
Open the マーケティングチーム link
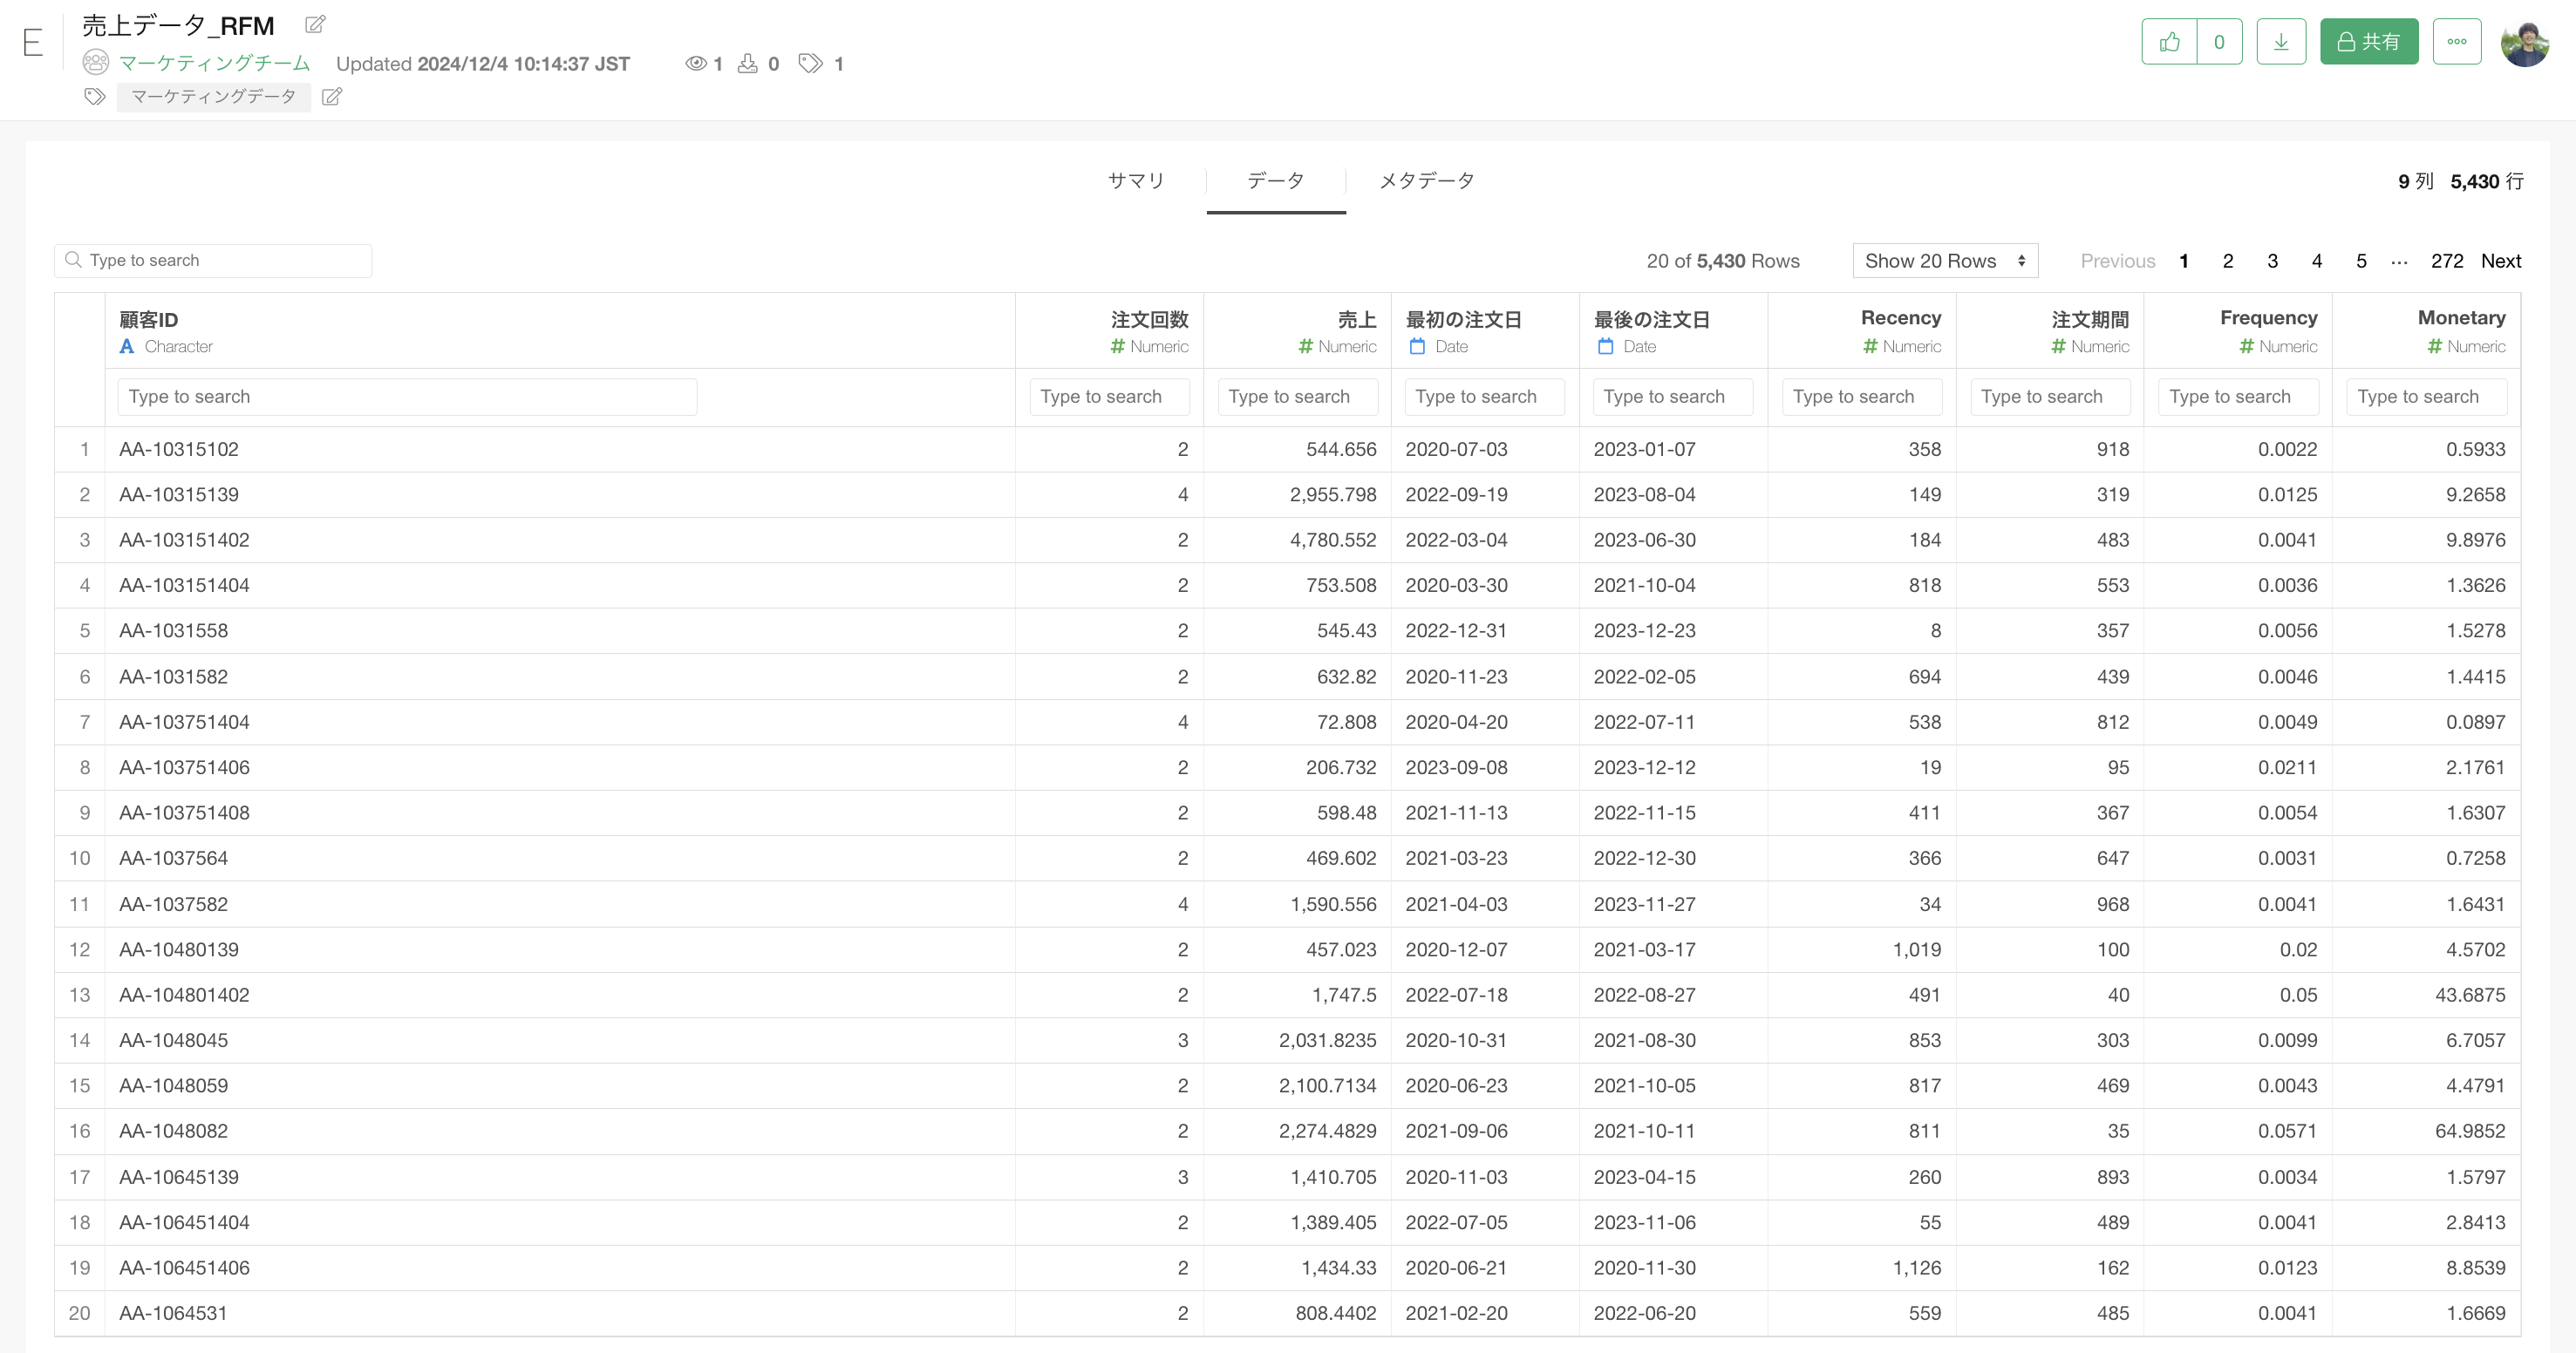pyautogui.click(x=214, y=64)
